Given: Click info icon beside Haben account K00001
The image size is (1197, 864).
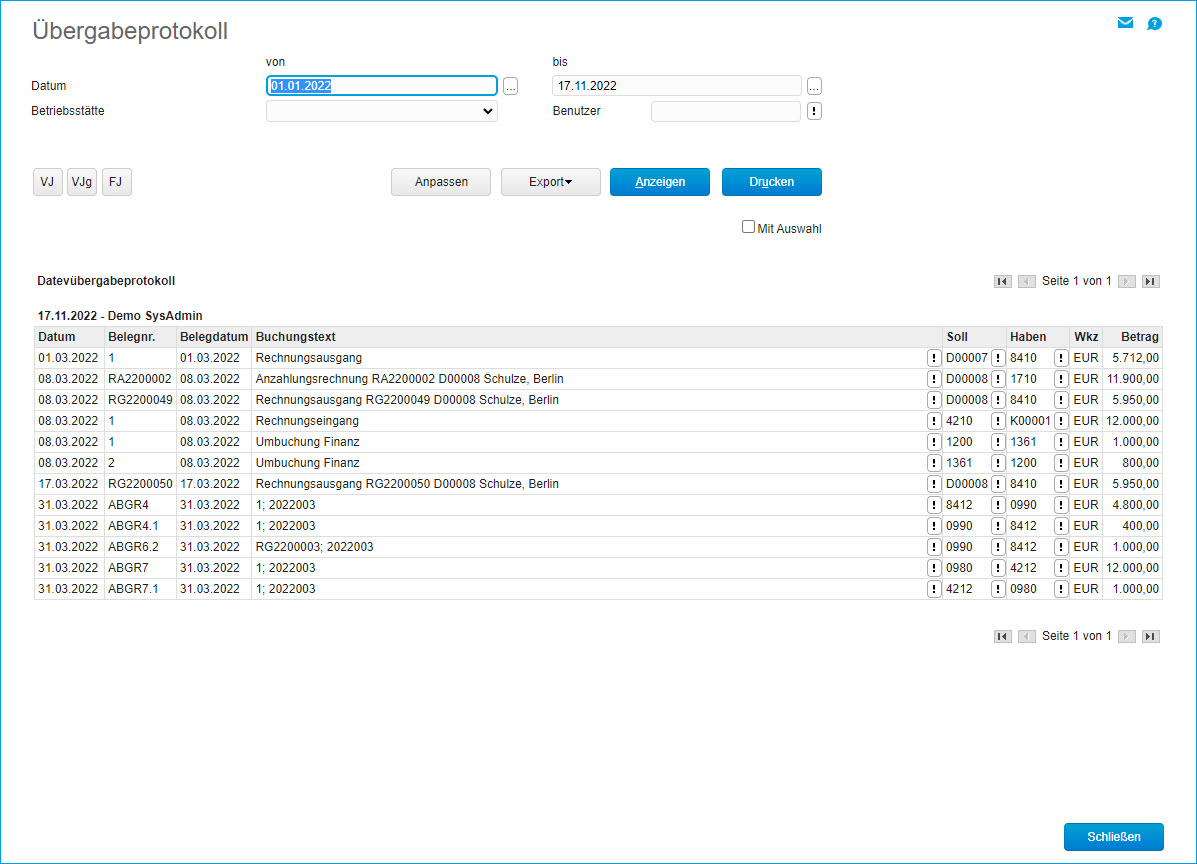Looking at the screenshot, I should point(1061,421).
